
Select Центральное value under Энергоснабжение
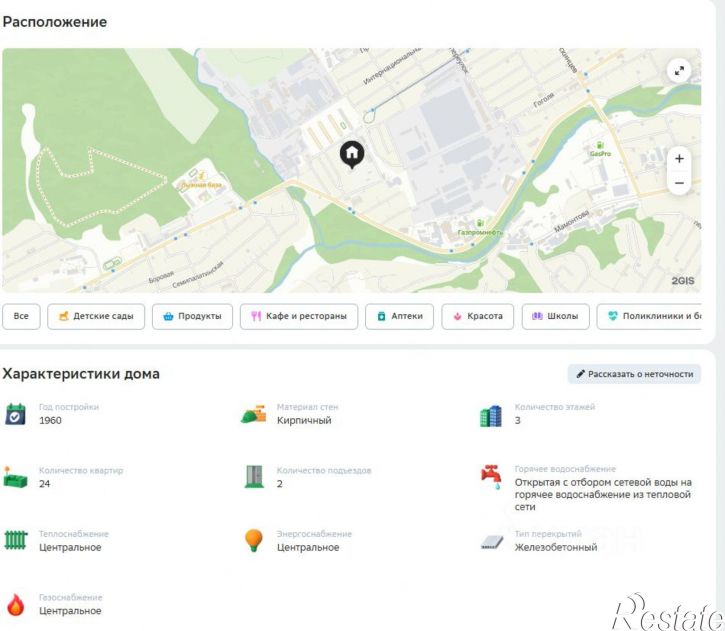coord(308,547)
